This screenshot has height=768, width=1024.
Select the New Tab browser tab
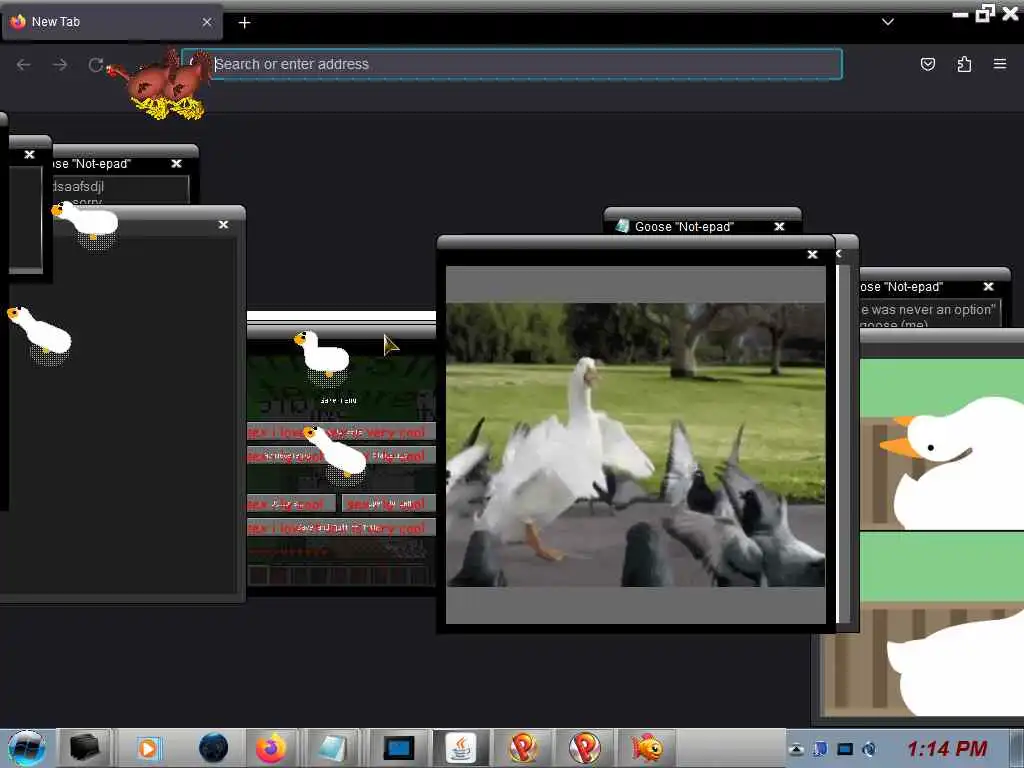[x=112, y=22]
